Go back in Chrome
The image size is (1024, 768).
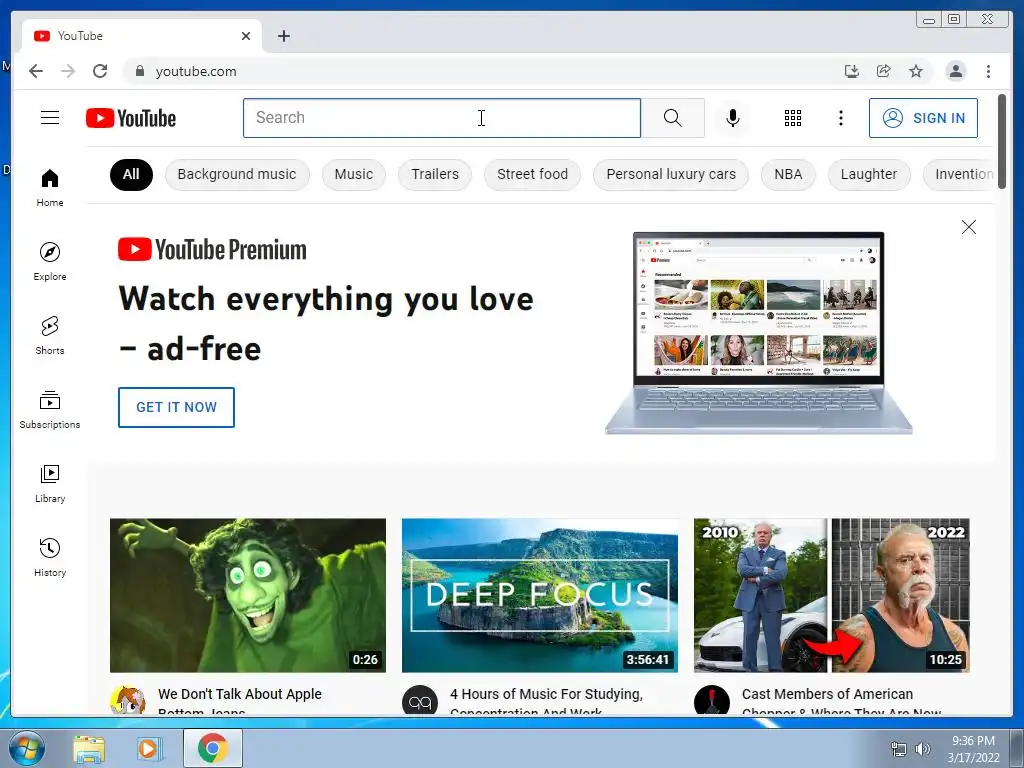pyautogui.click(x=36, y=71)
